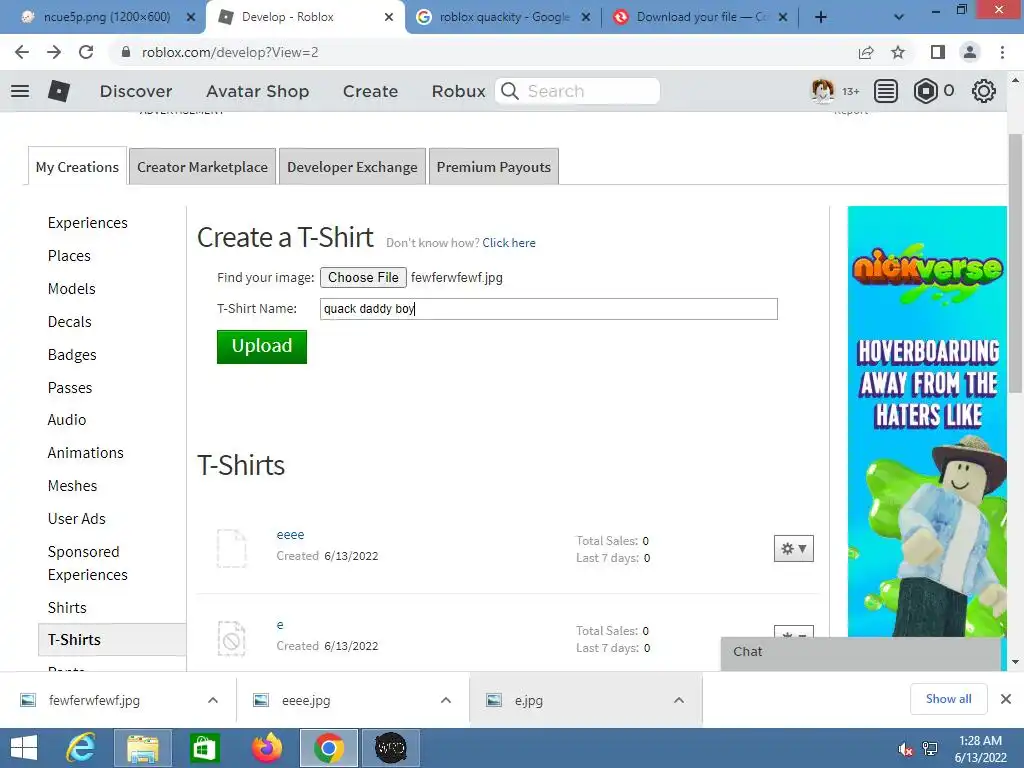Open Discover in the Roblox header

coord(136,91)
